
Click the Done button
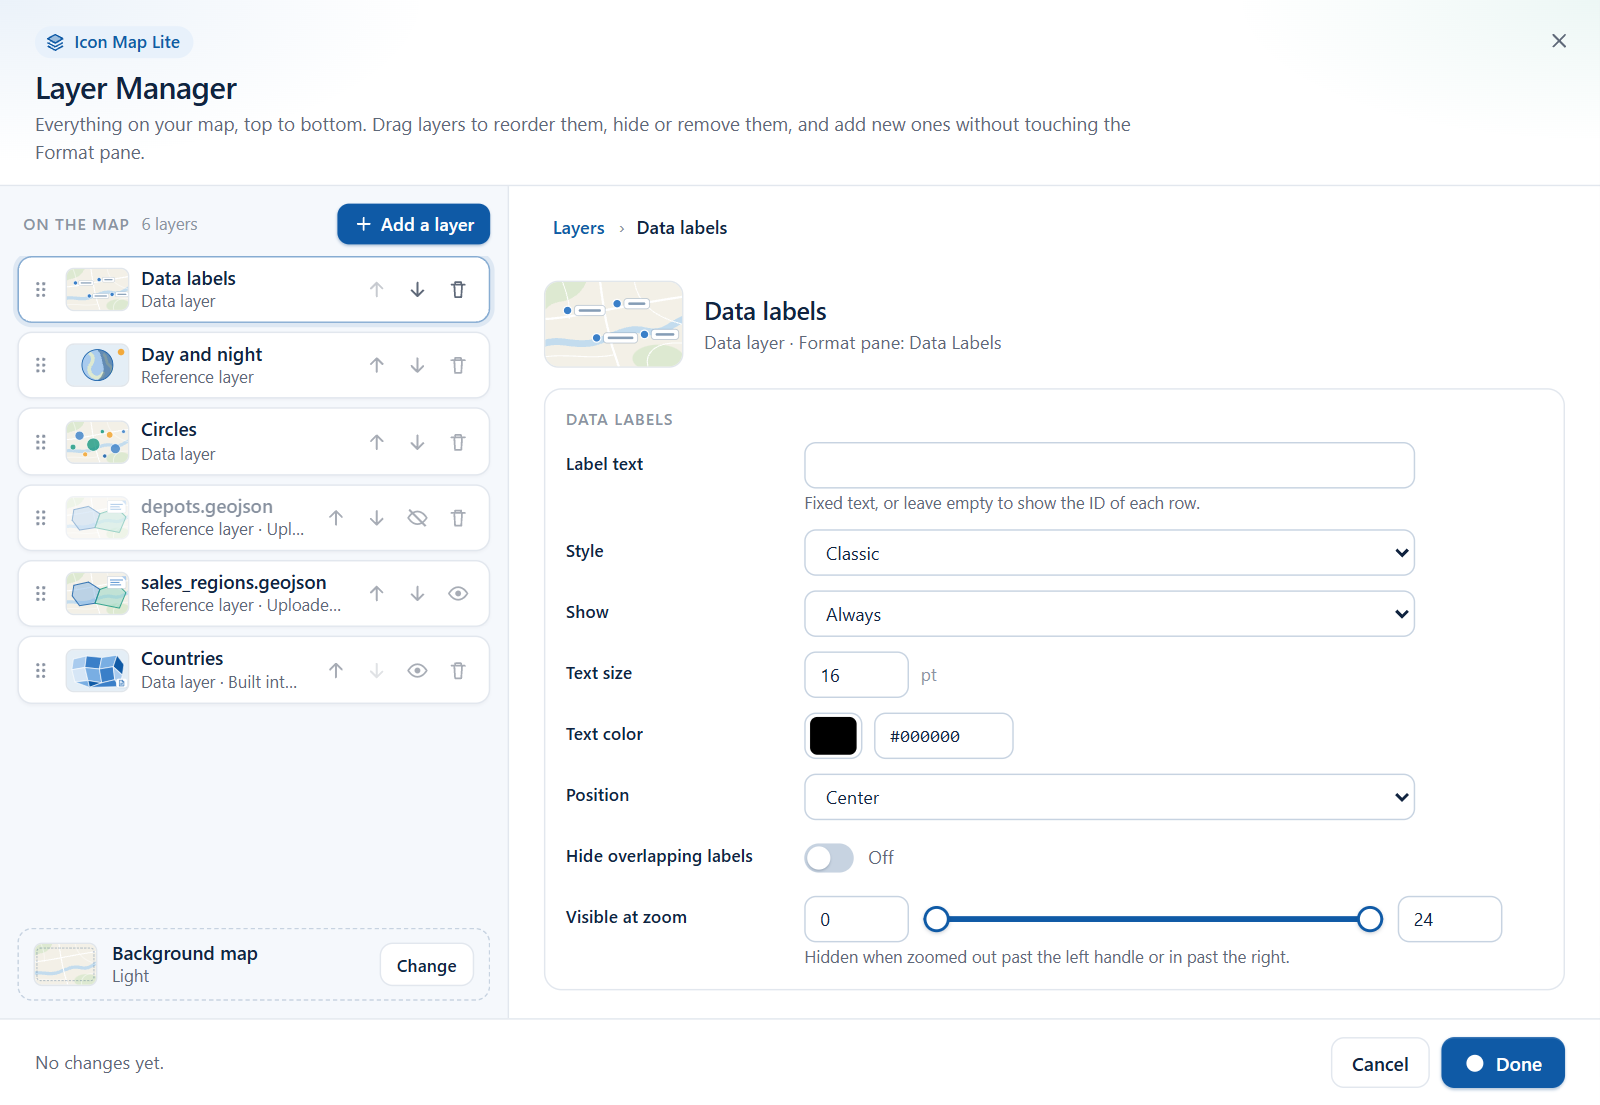[x=1503, y=1064]
